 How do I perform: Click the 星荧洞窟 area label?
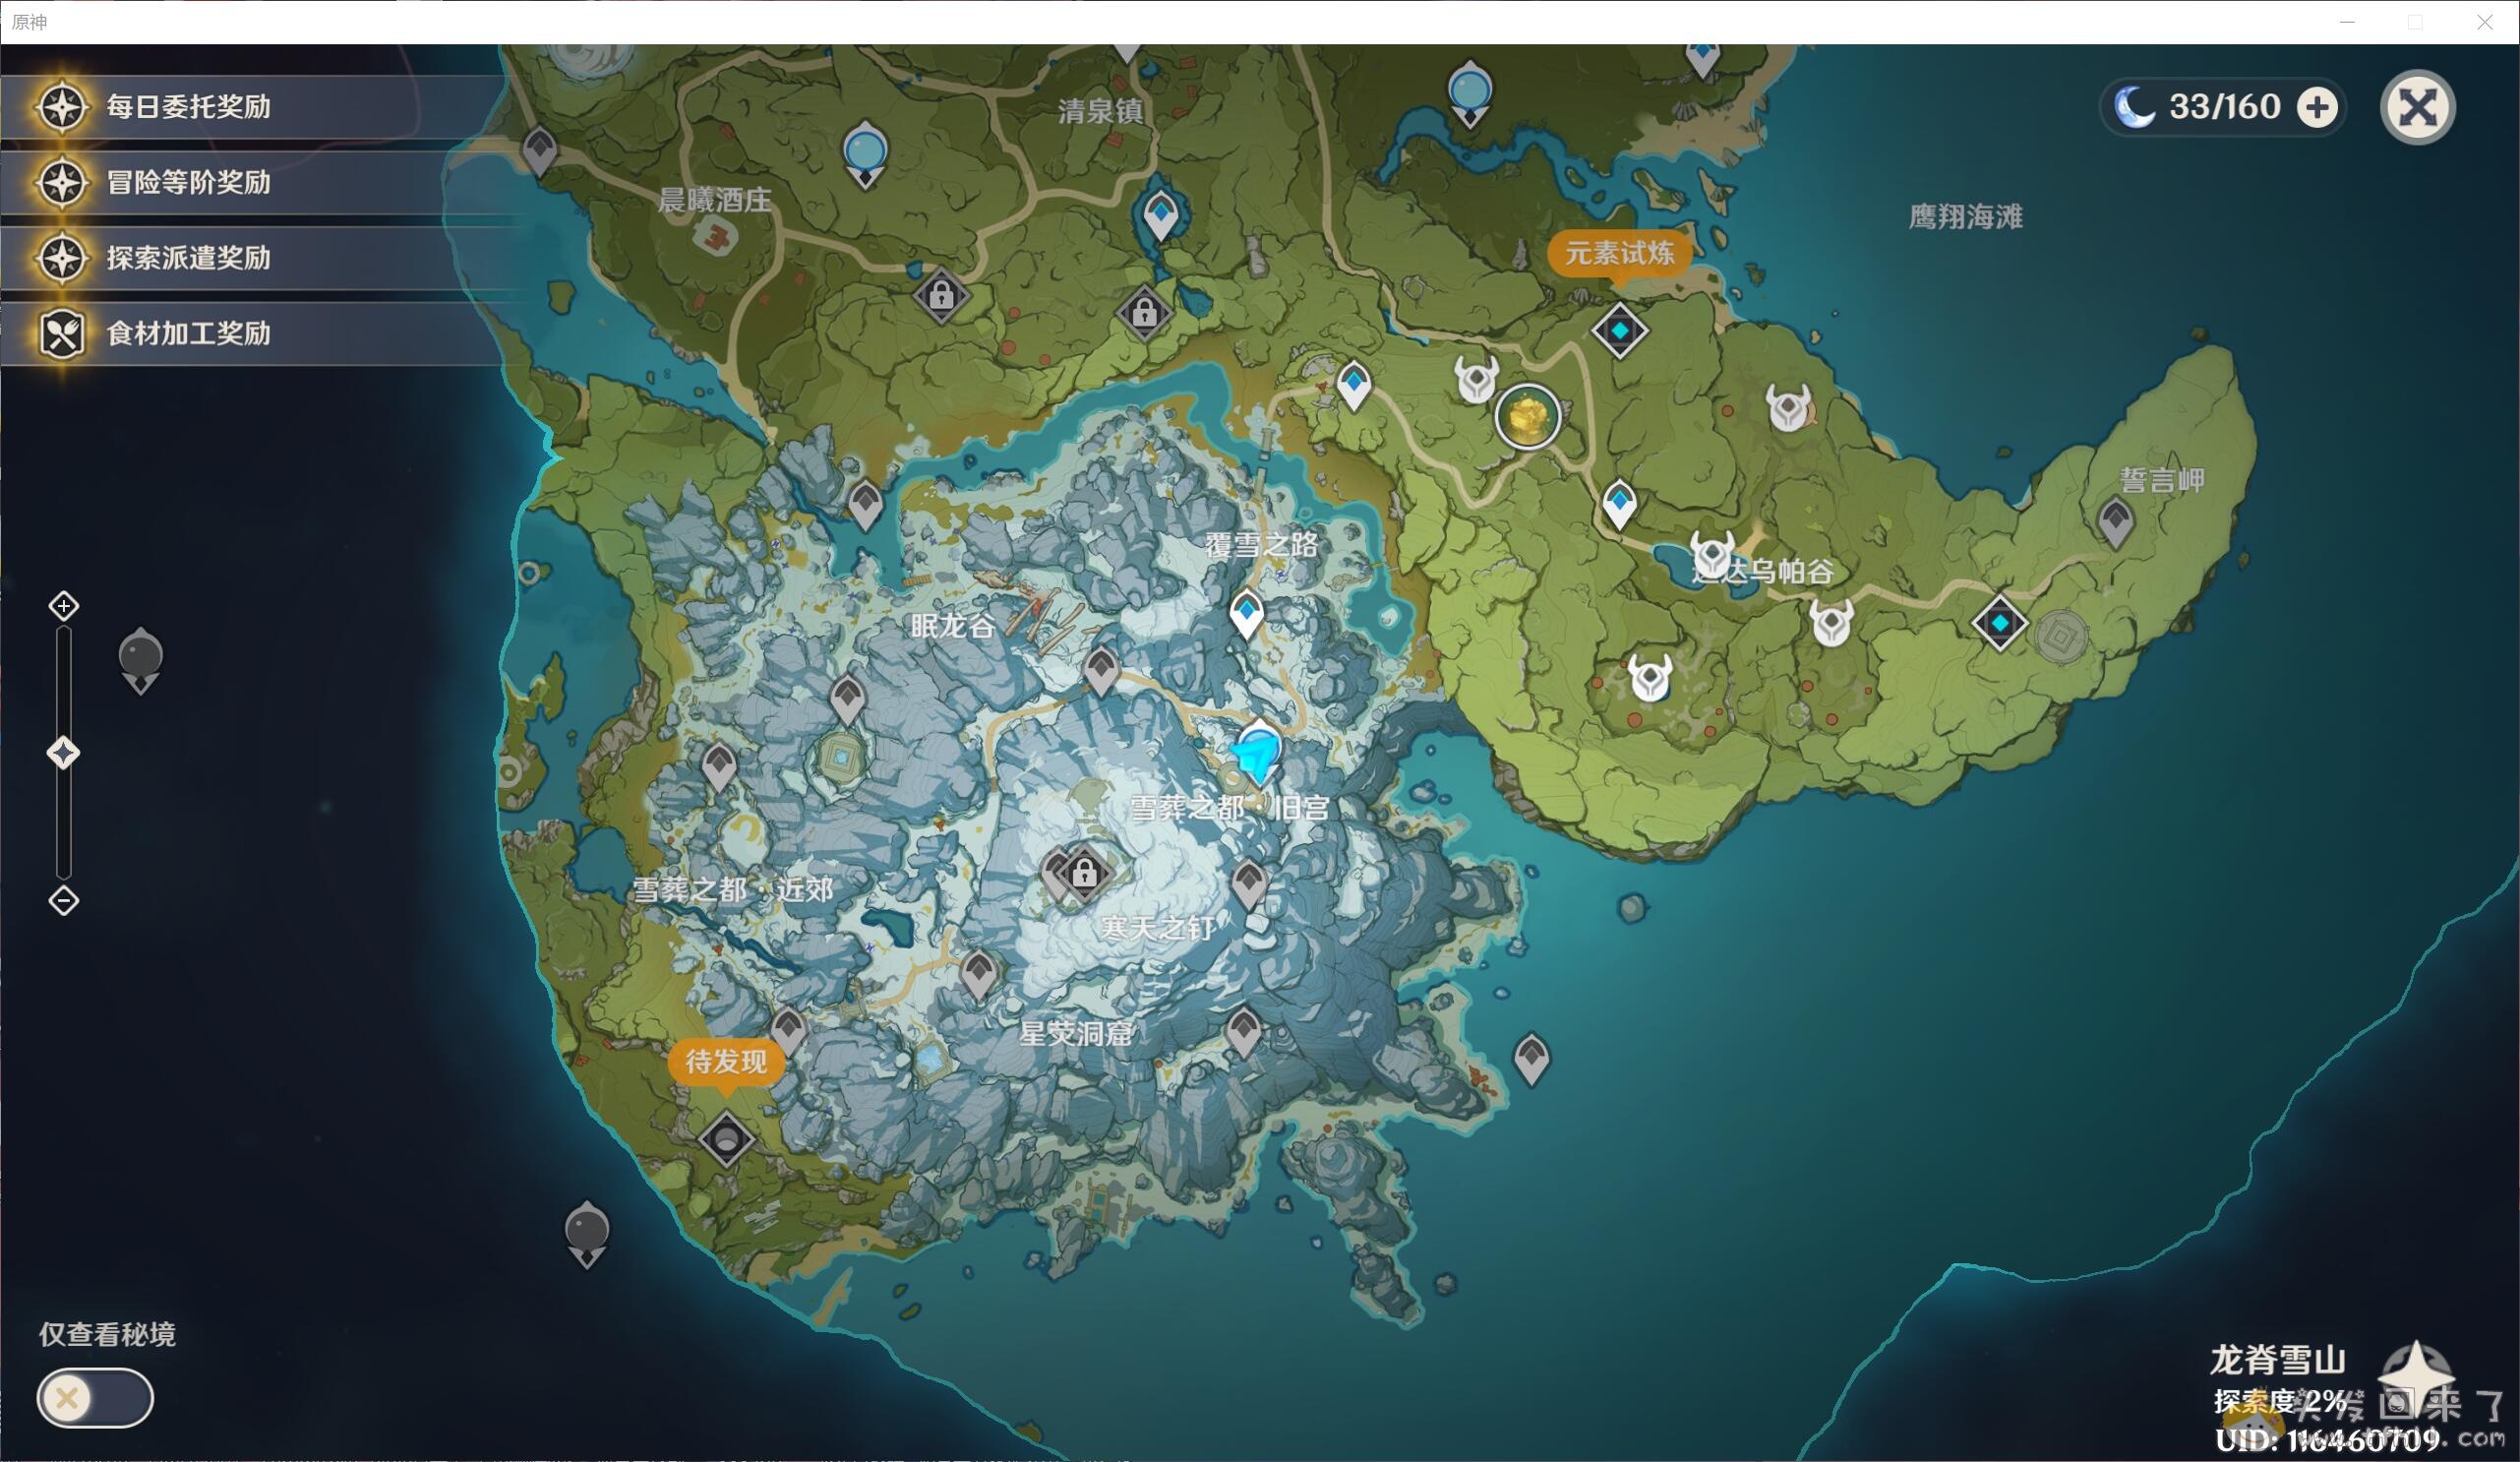coord(1075,1033)
